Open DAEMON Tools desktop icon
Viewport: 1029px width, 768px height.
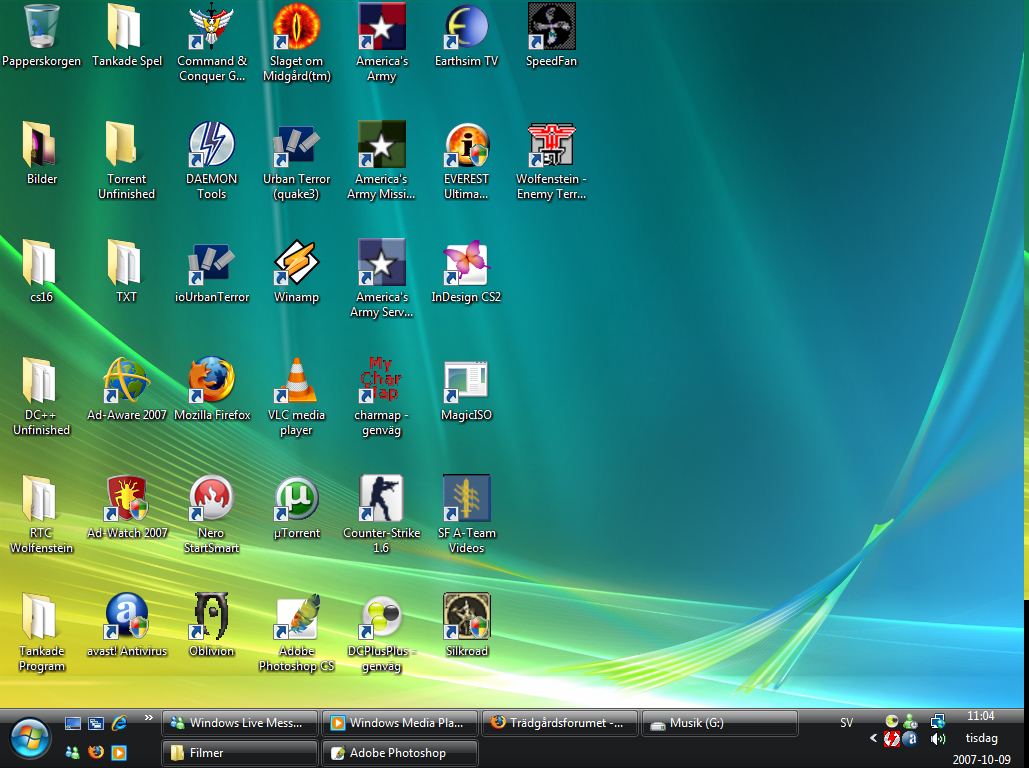pyautogui.click(x=212, y=145)
